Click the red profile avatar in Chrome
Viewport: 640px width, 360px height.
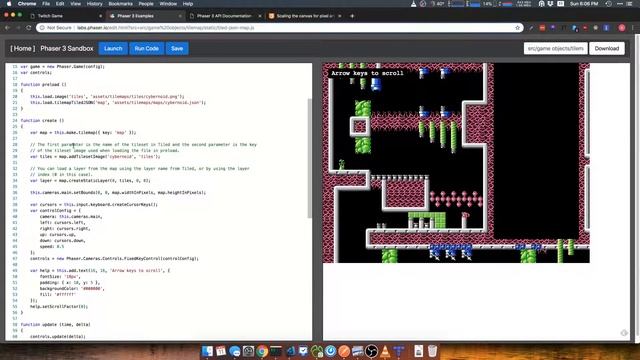(622, 28)
